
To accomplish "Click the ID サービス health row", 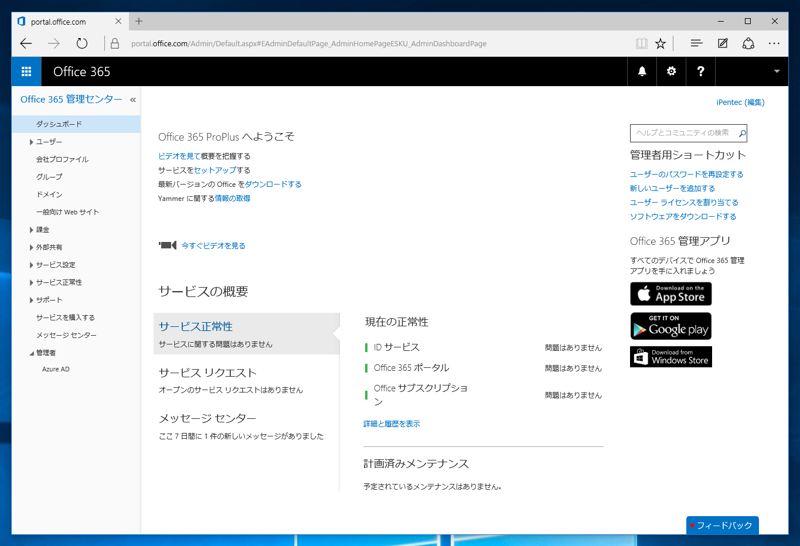I will coord(483,348).
